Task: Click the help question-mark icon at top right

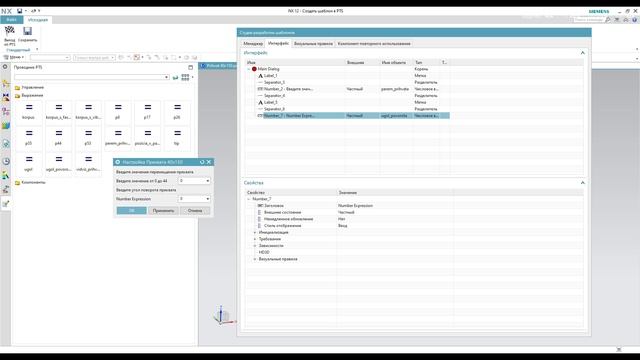Action: (635, 20)
